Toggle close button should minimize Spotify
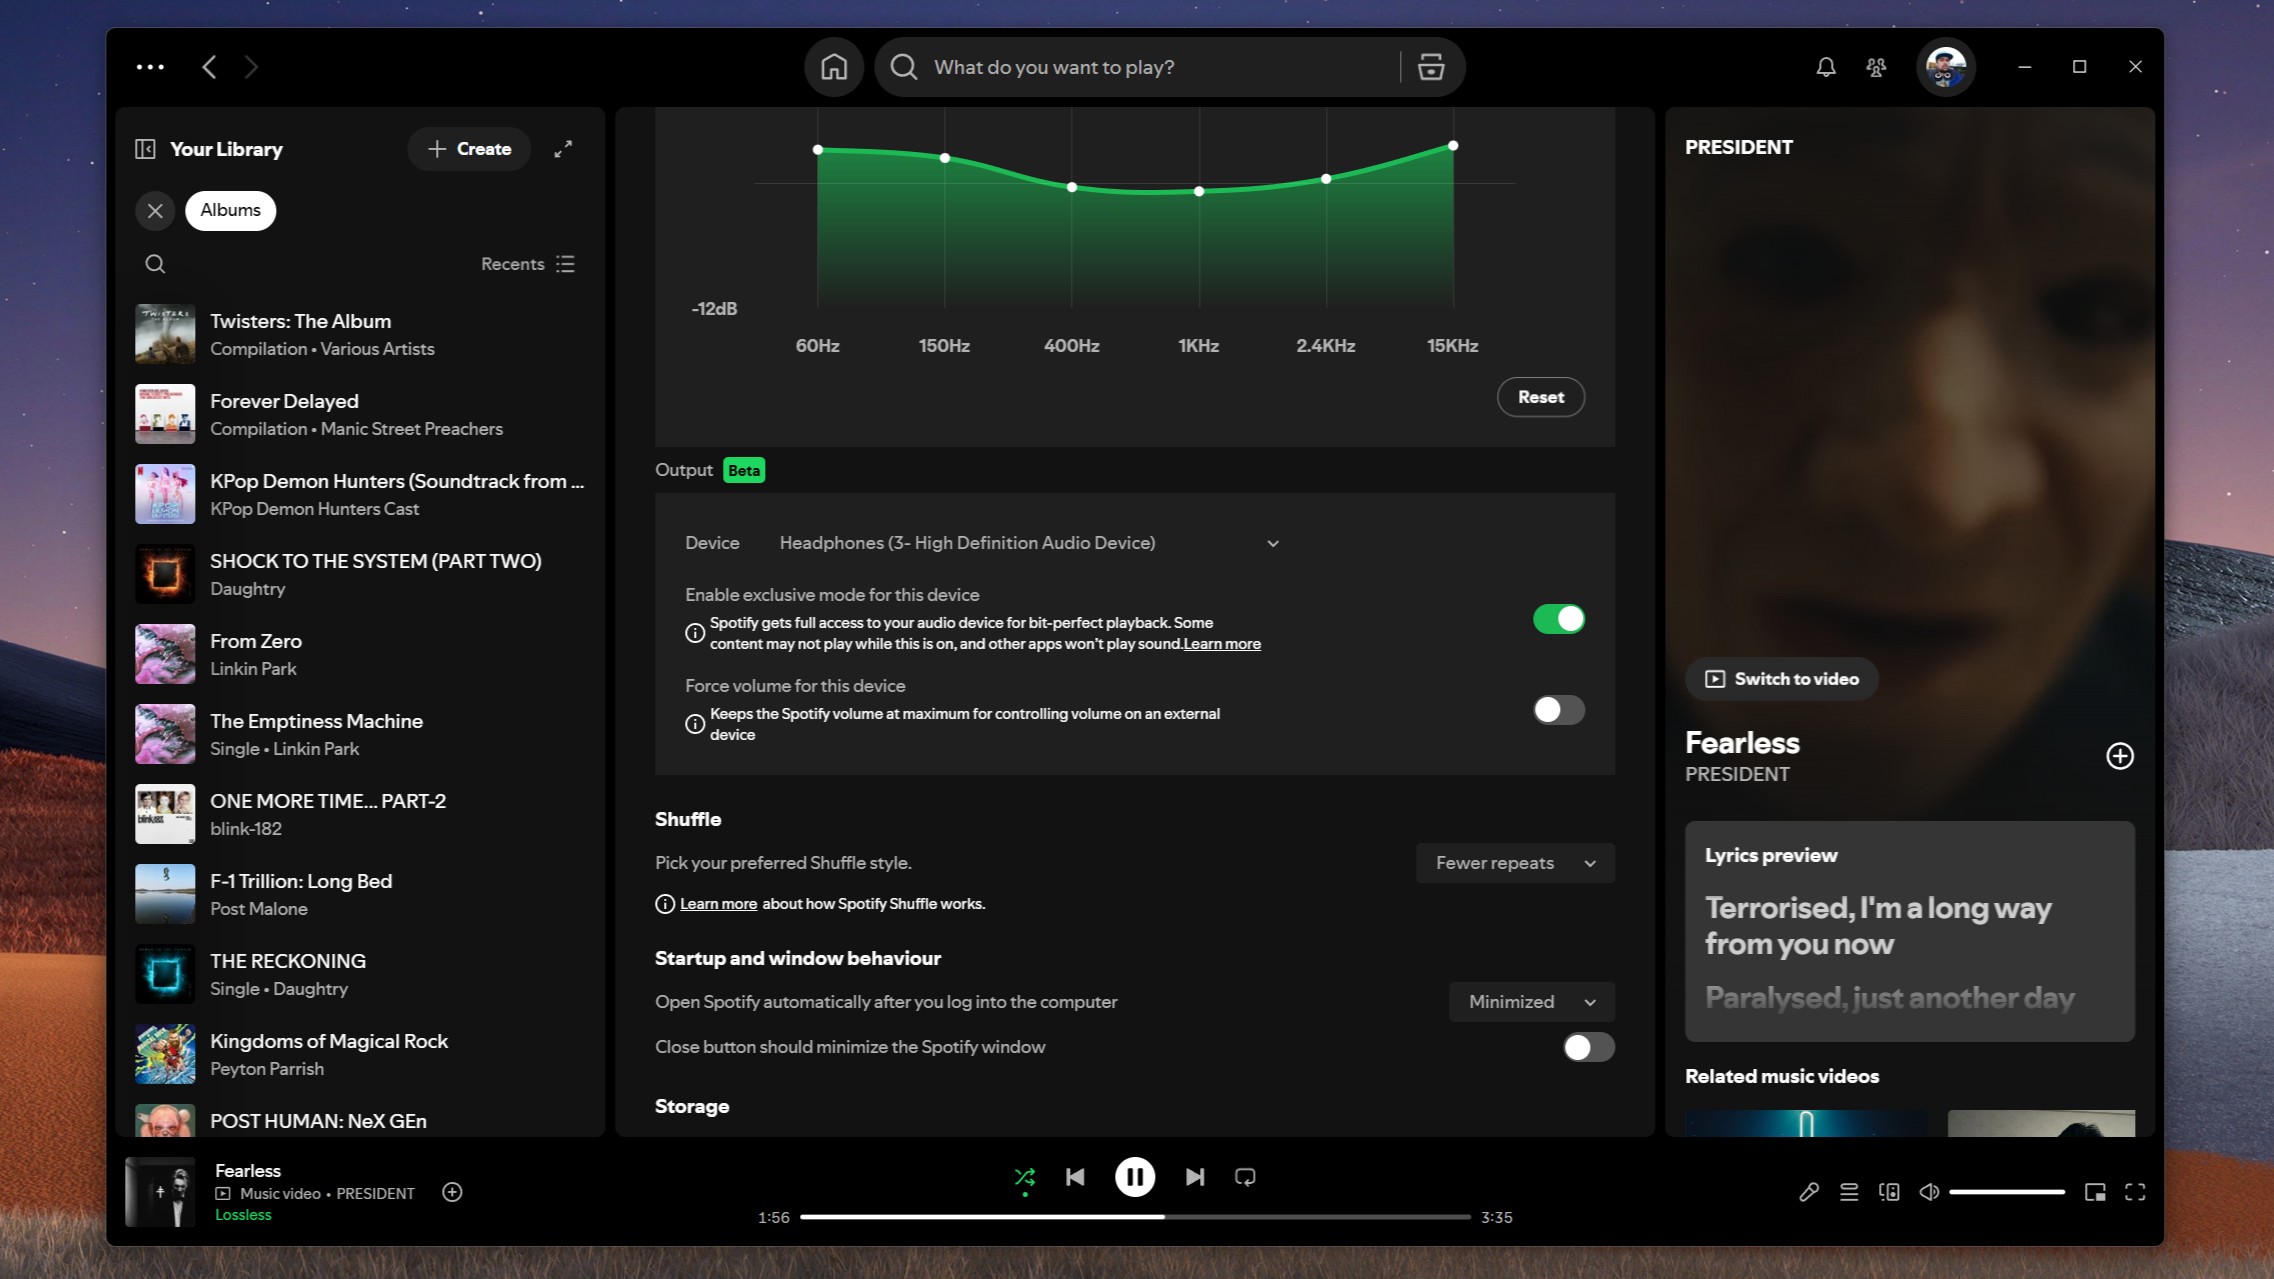The image size is (2274, 1279). 1587,1047
